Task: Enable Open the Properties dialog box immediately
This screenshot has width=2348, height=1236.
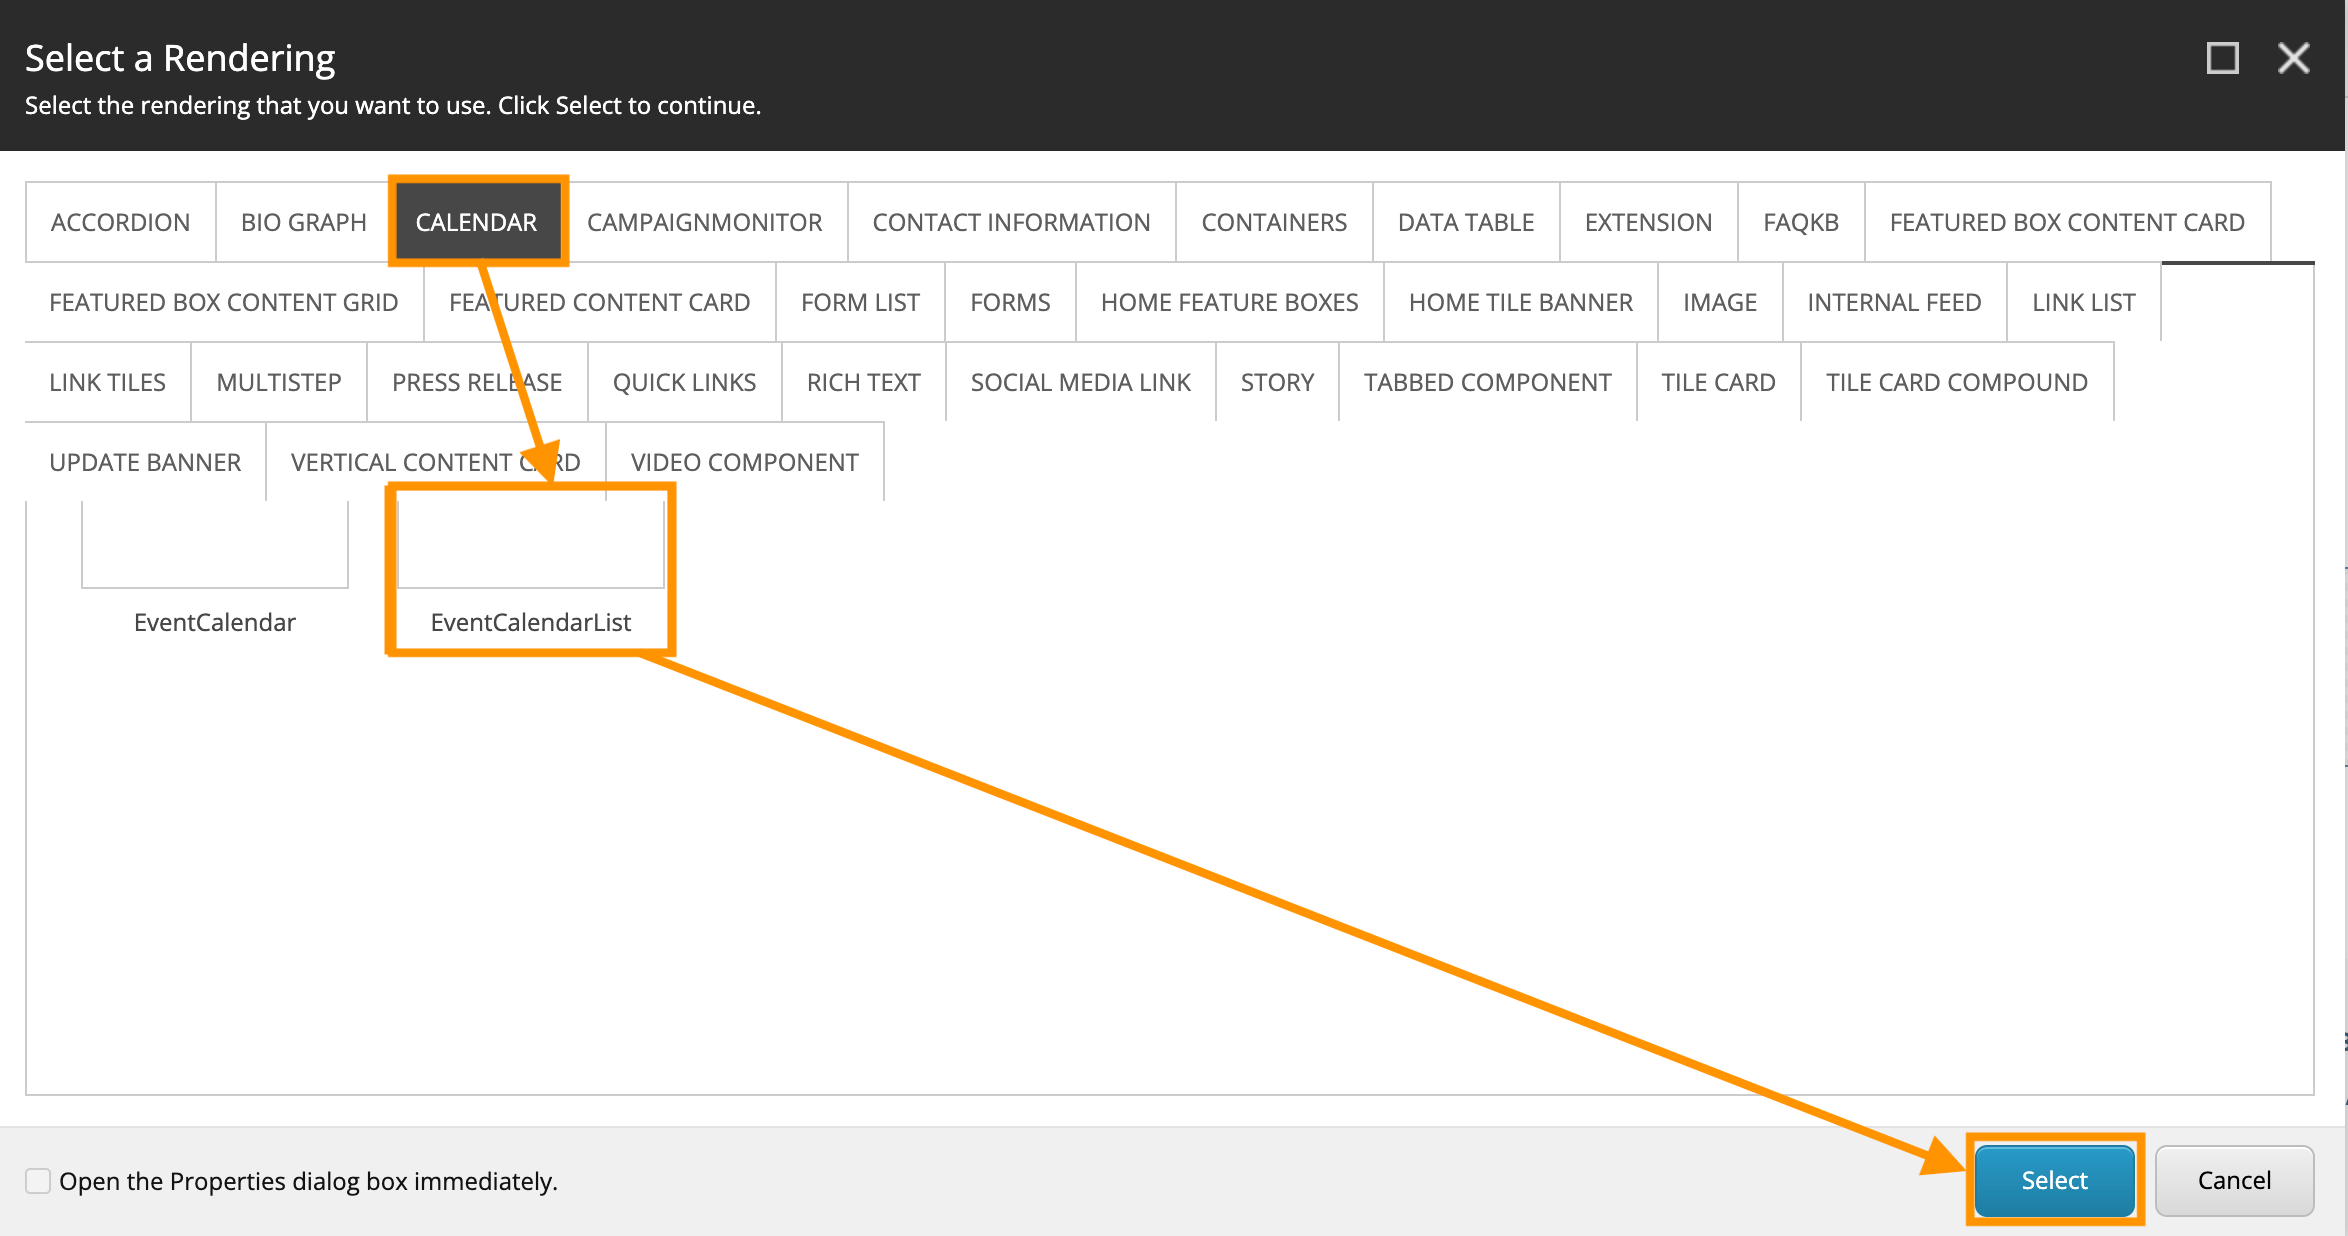Action: [38, 1181]
